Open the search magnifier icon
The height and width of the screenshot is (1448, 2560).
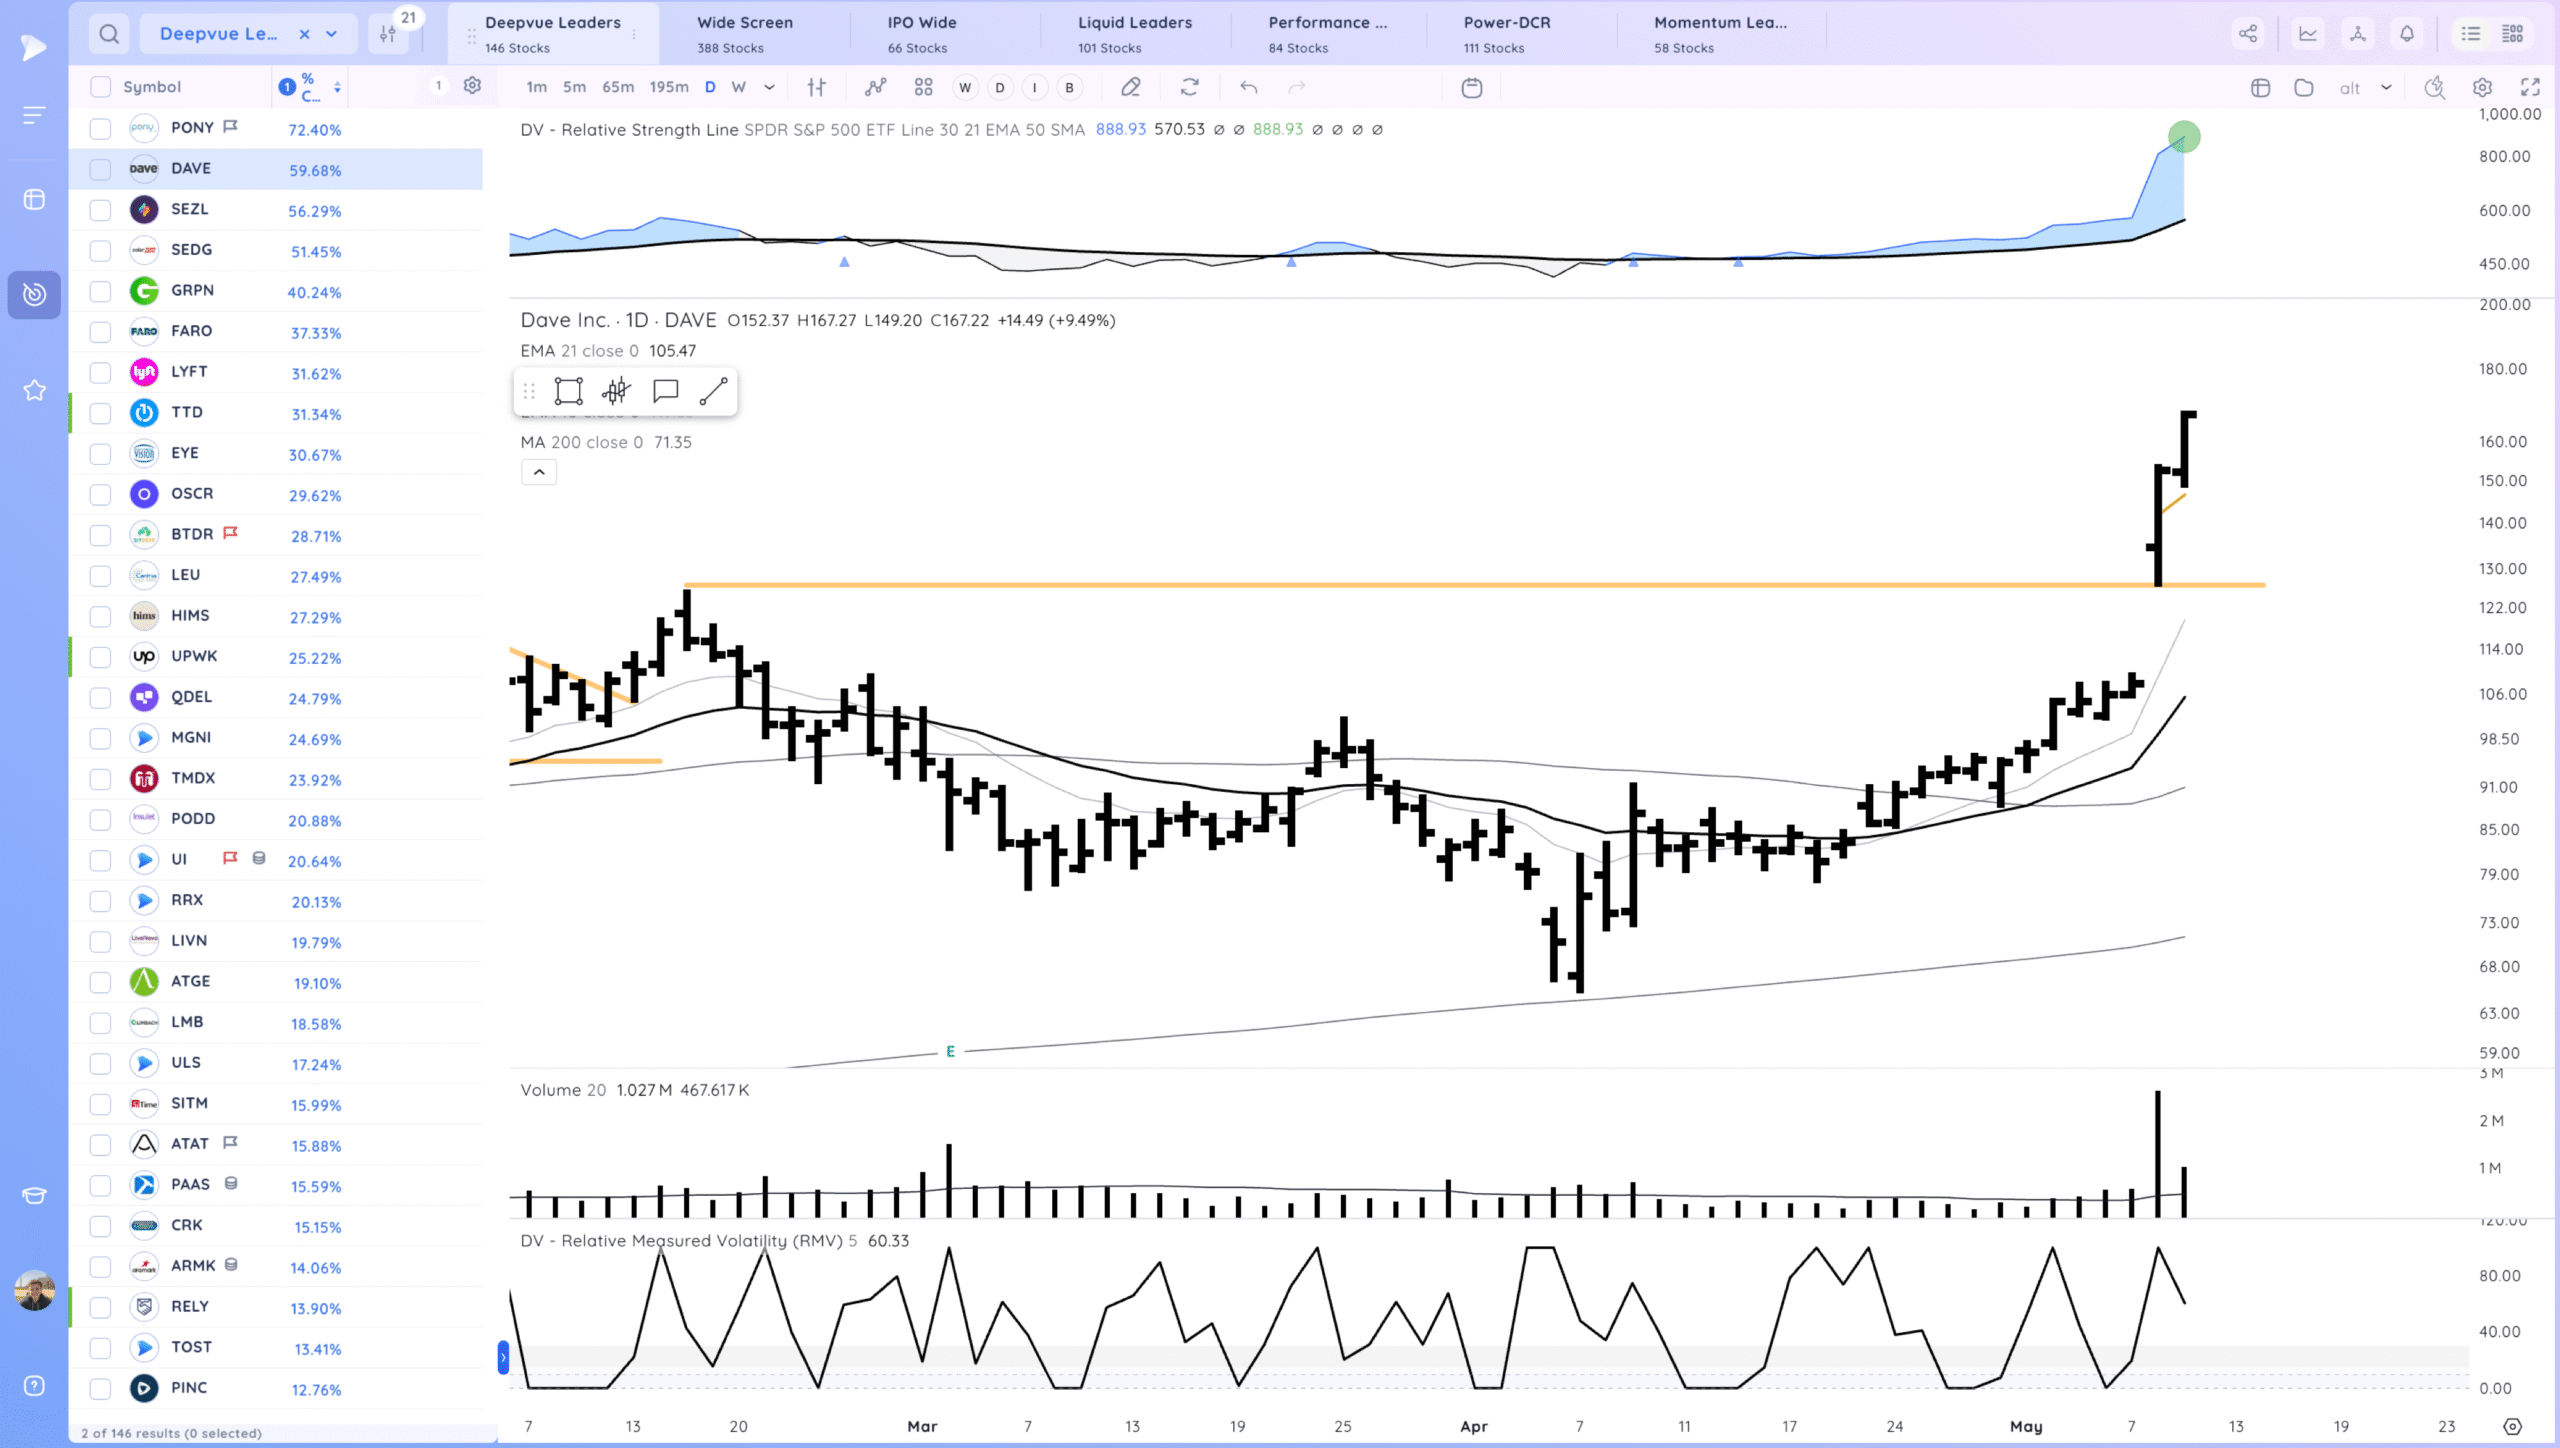coord(109,34)
